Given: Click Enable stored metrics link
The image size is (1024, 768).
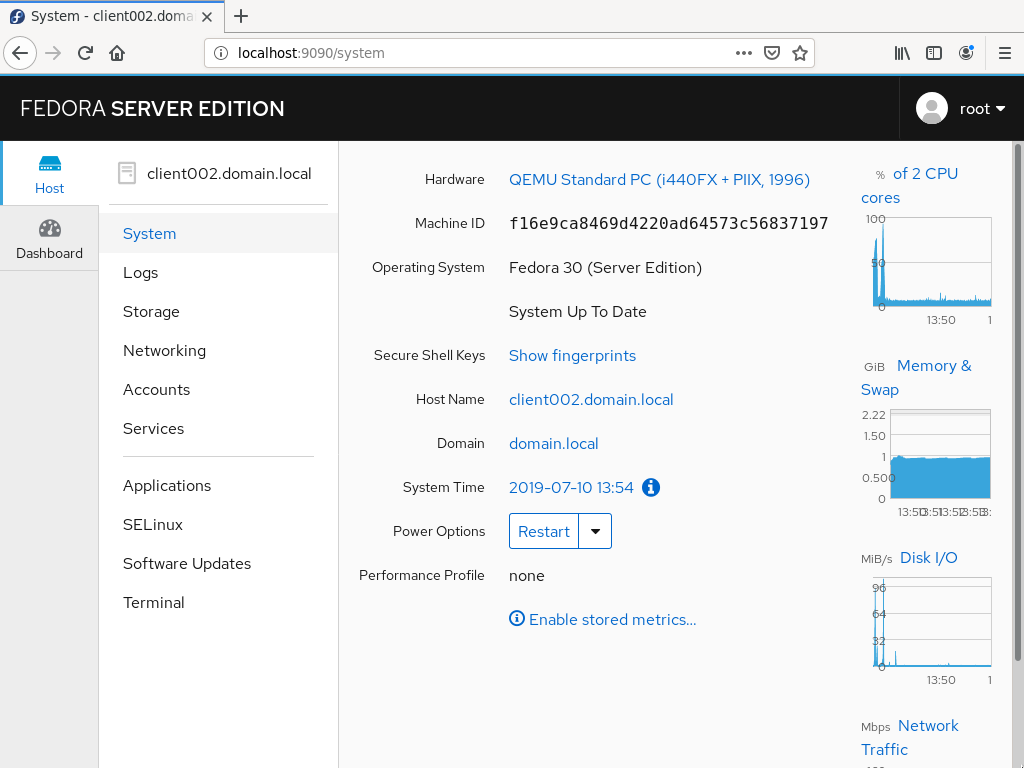Looking at the screenshot, I should [613, 619].
